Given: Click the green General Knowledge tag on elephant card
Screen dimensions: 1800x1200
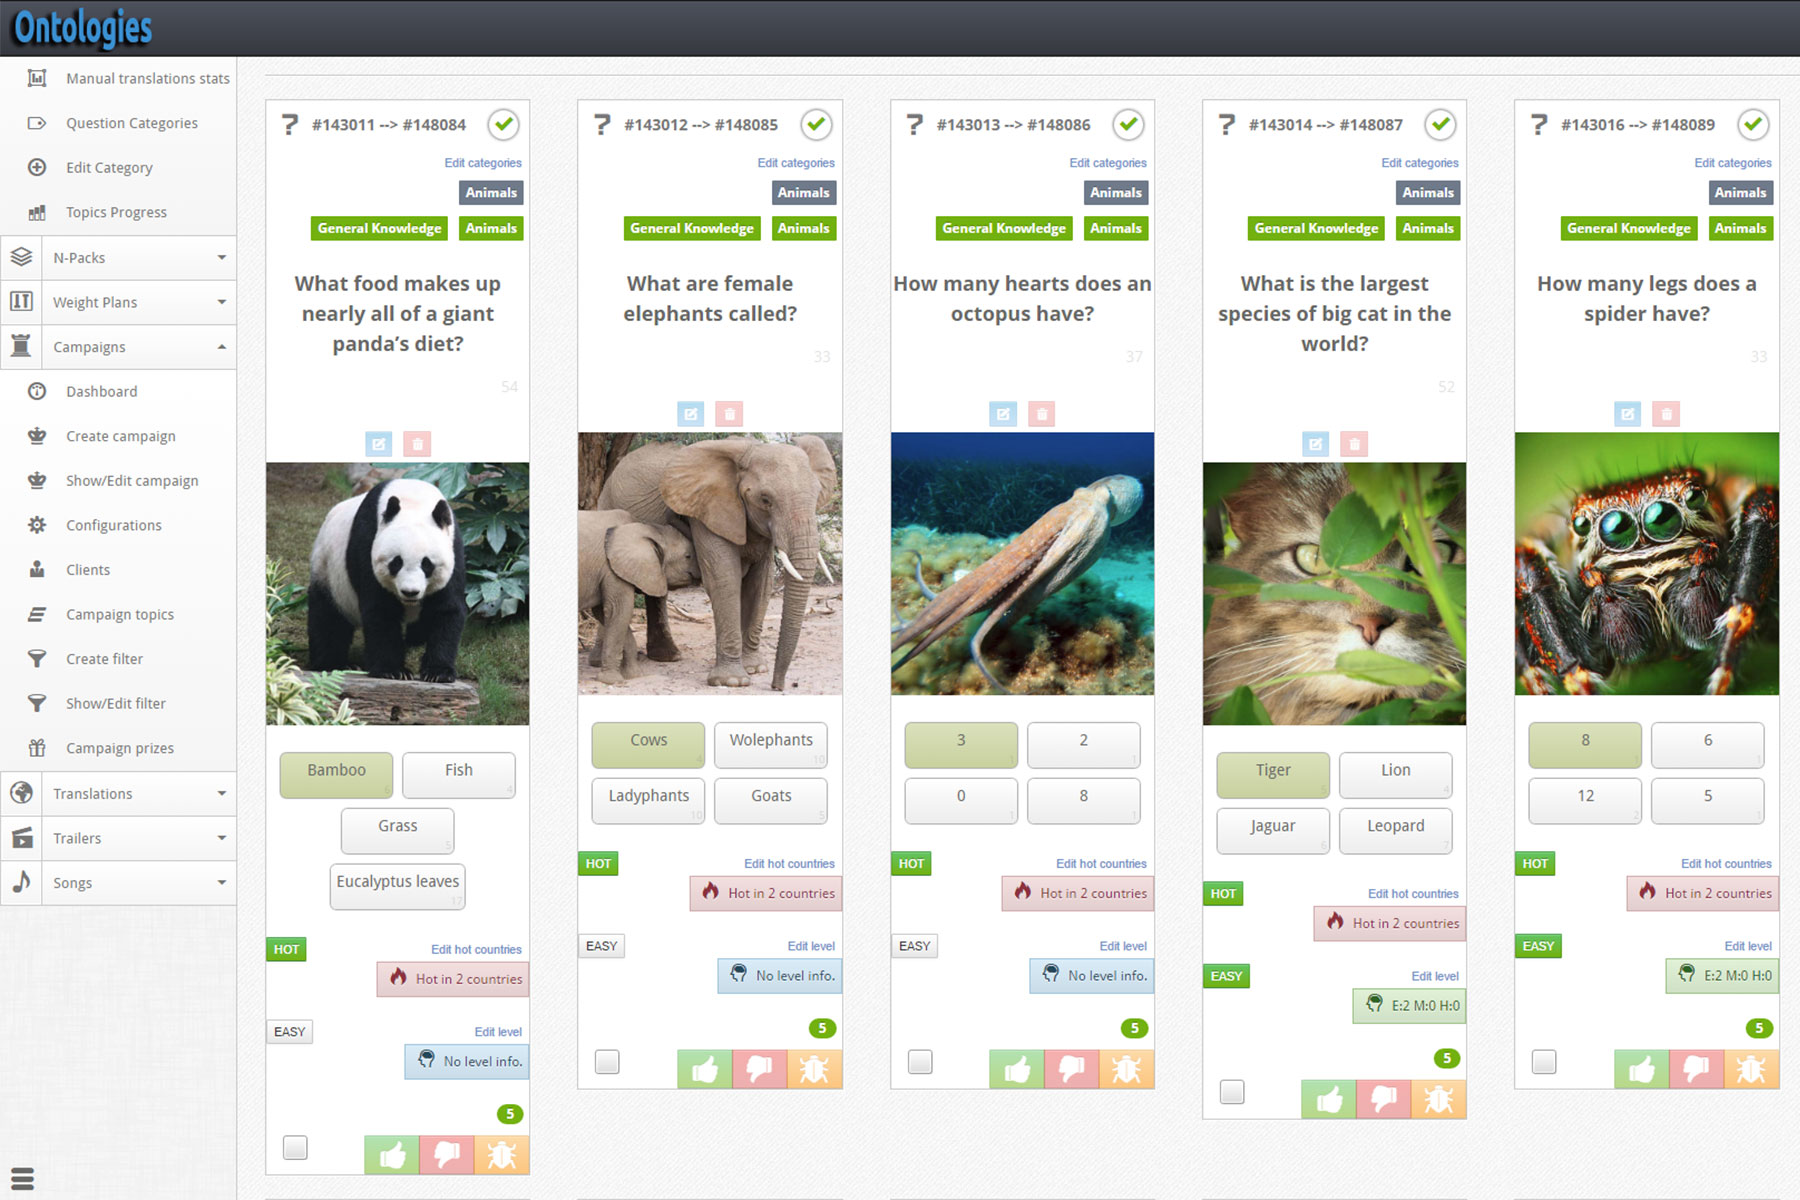Looking at the screenshot, I should pyautogui.click(x=691, y=229).
